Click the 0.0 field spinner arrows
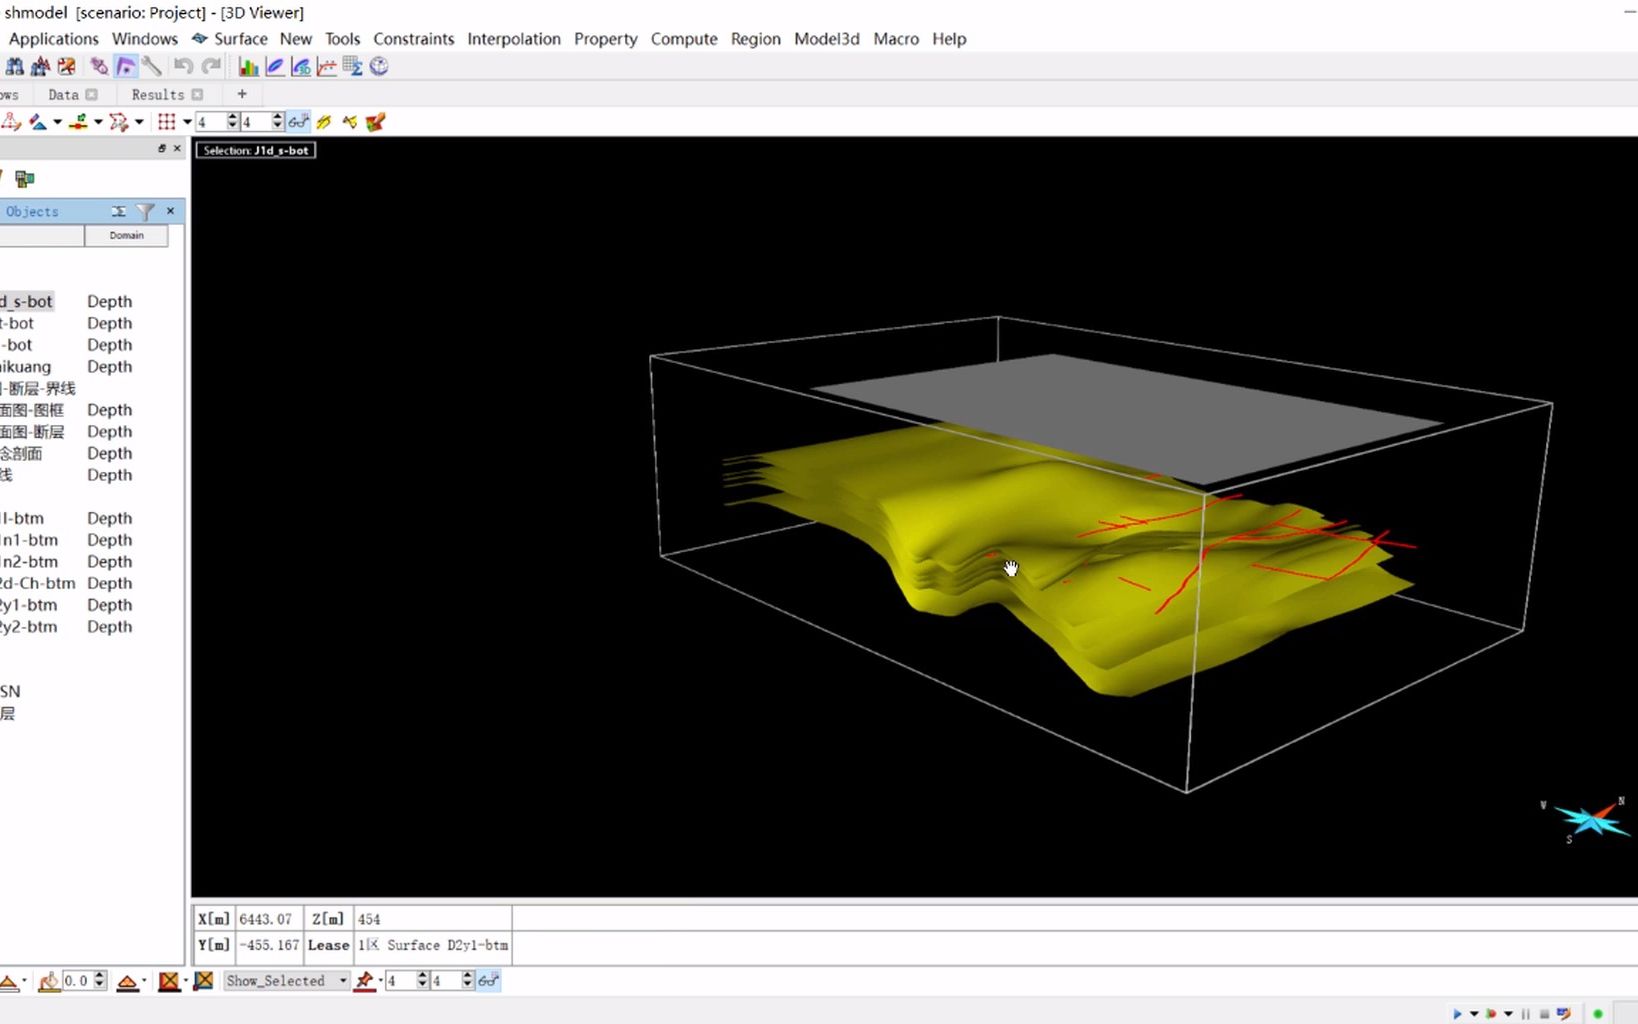This screenshot has width=1638, height=1024. click(99, 981)
